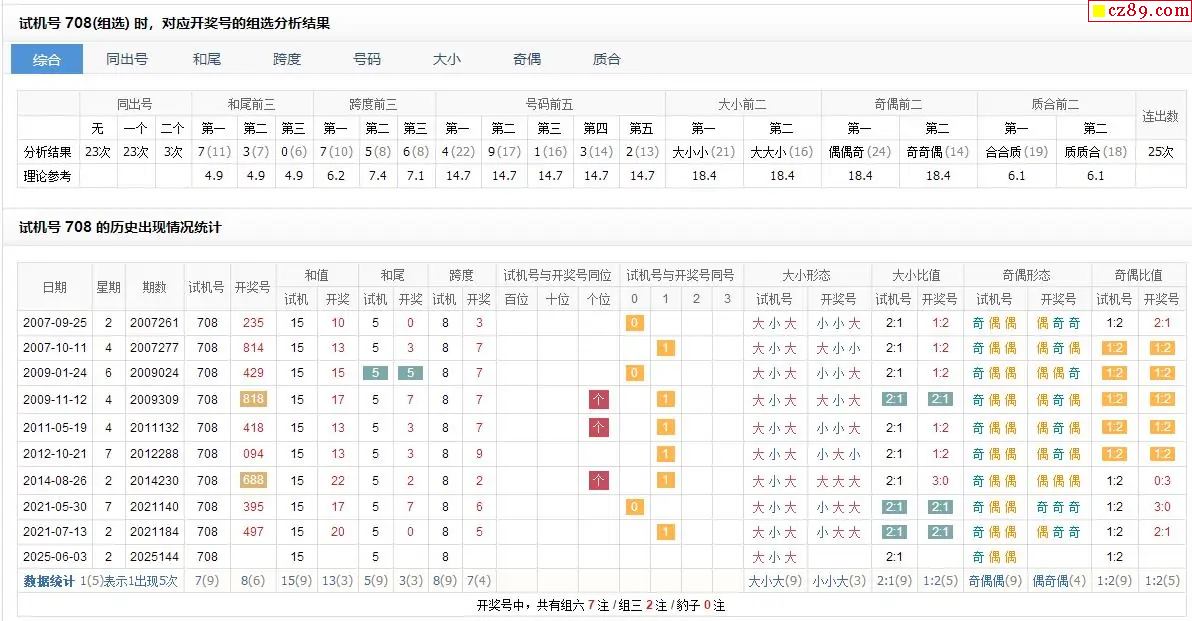Open the 和尾 tab at the top
1192x621 pixels.
coord(207,59)
